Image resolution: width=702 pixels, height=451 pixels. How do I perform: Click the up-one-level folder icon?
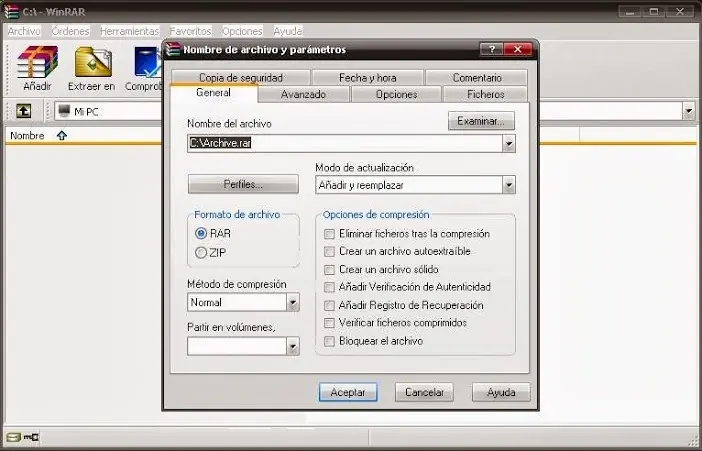23,111
